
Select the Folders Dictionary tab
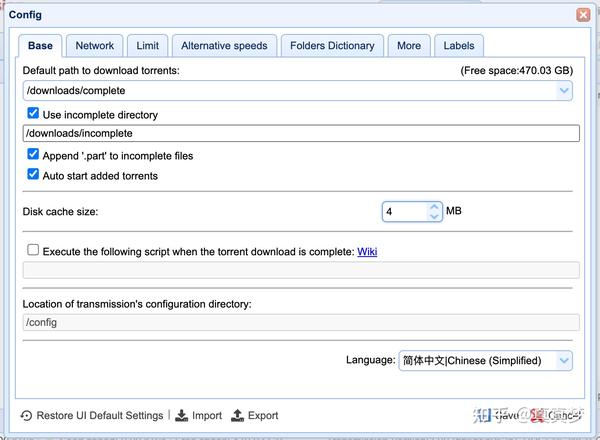(332, 45)
